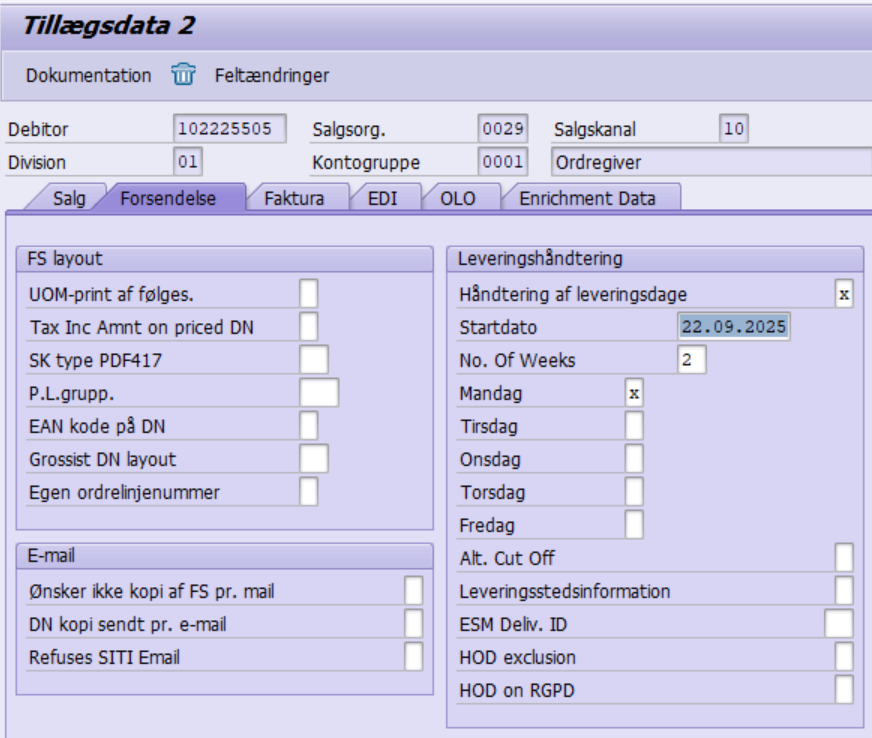
Task: Uncheck Håndtering af leveringsdage checkbox
Action: click(x=844, y=294)
